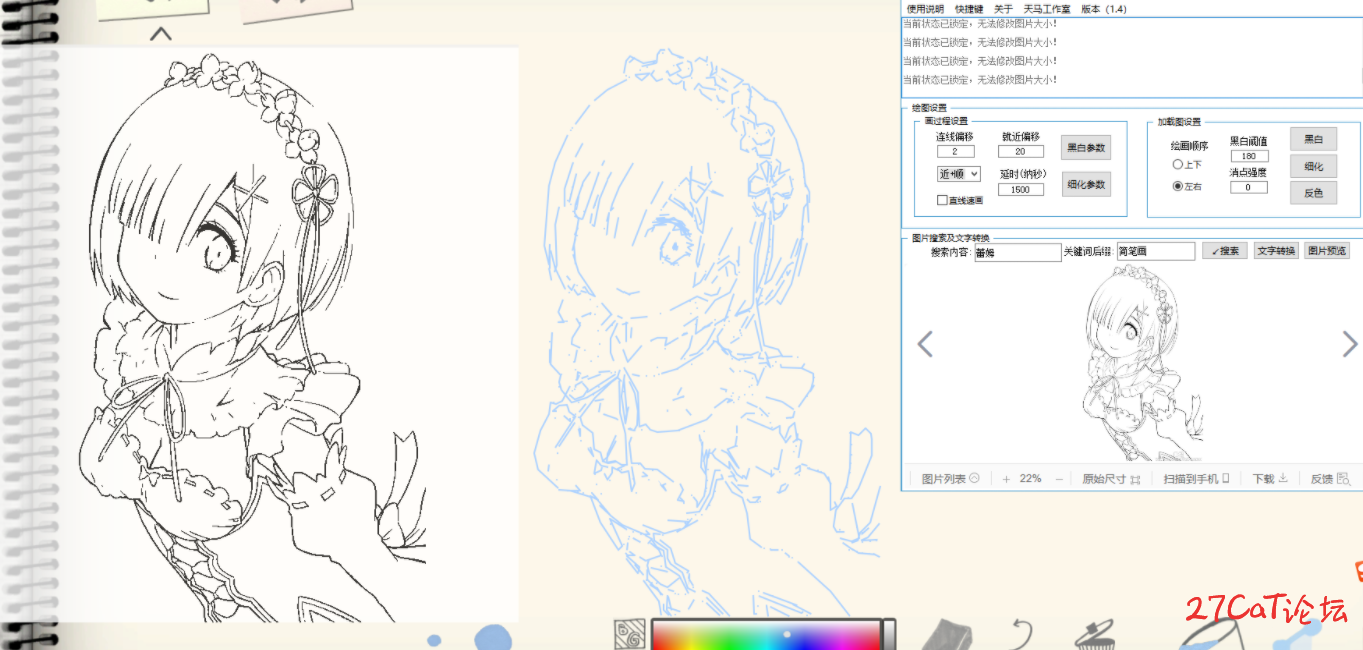
Task: Open 反馈 feedback
Action: pyautogui.click(x=1330, y=479)
